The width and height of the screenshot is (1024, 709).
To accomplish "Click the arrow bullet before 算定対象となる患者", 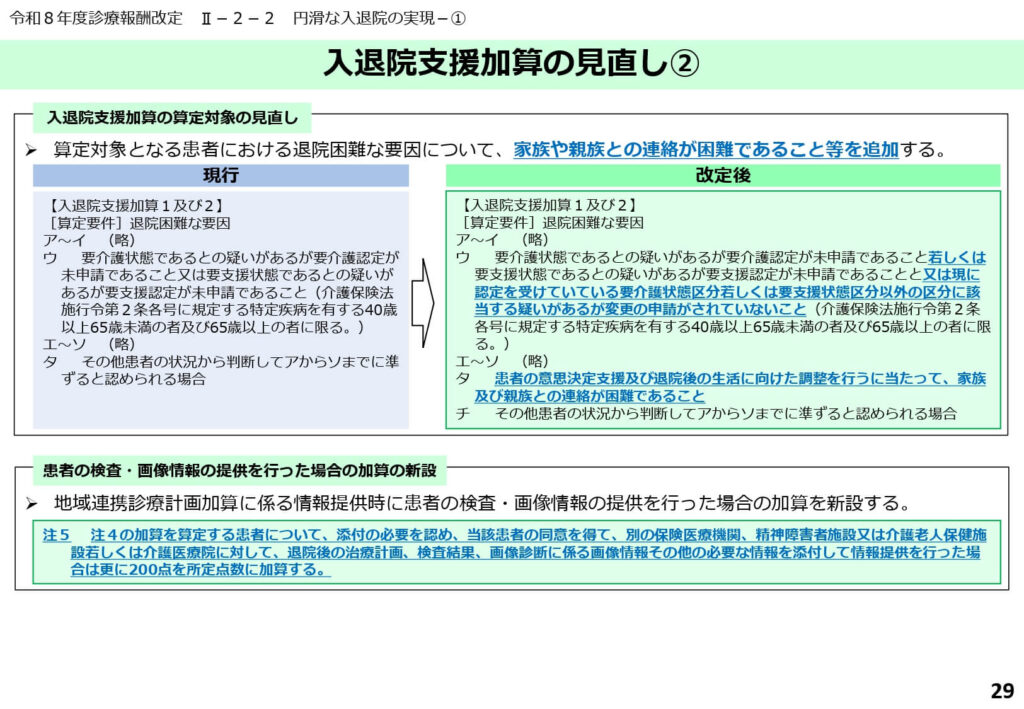I will coord(31,150).
